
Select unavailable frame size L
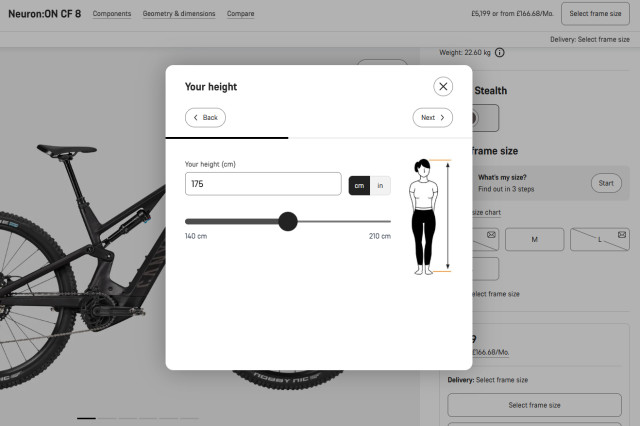coord(600,240)
